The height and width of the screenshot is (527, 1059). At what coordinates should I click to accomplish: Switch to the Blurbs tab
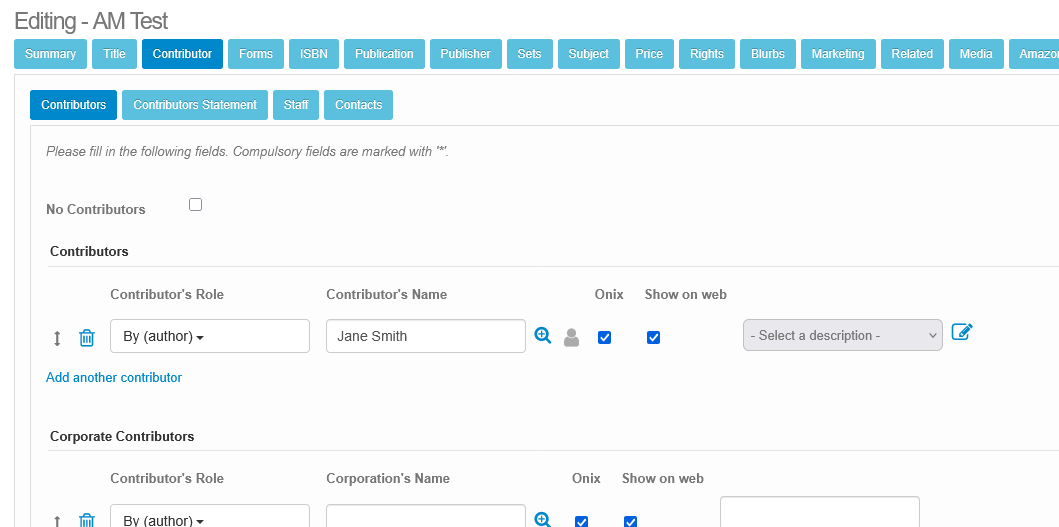pyautogui.click(x=768, y=54)
